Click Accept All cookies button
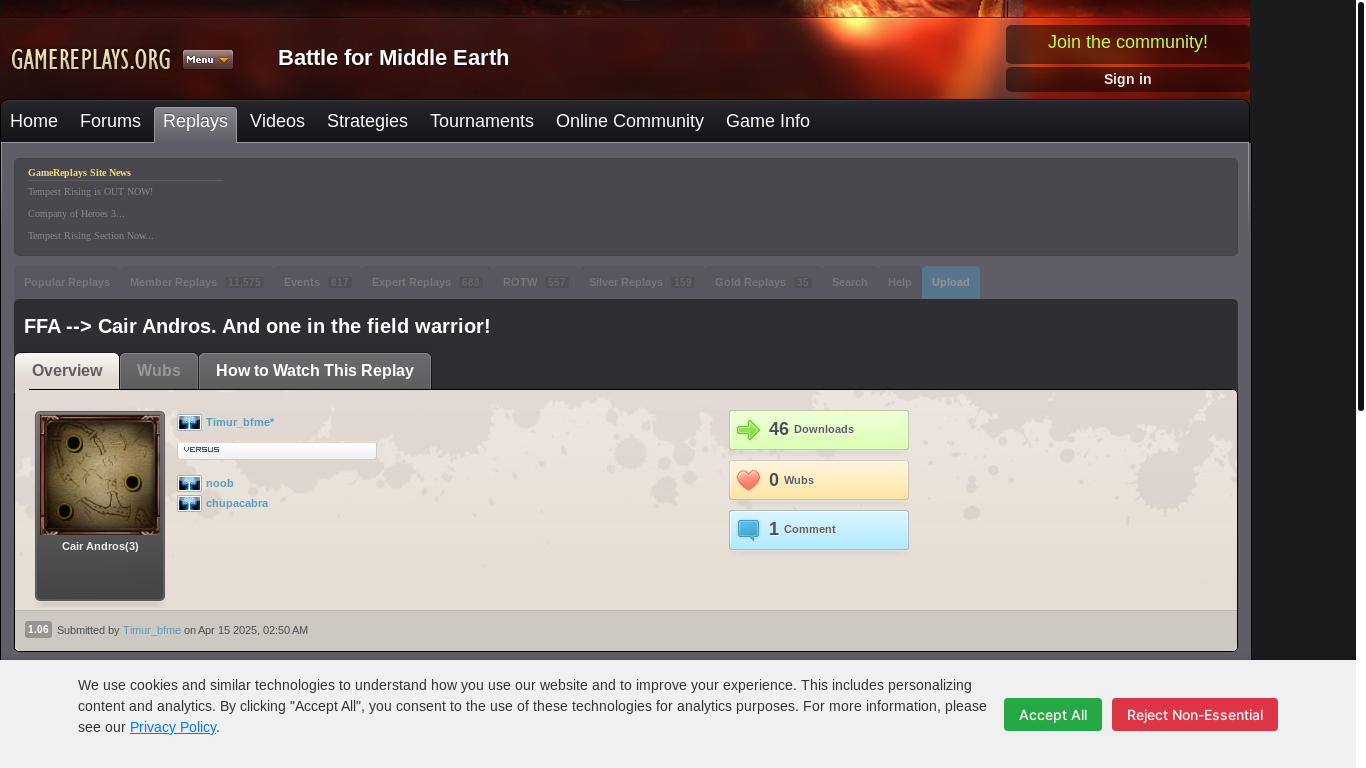This screenshot has width=1366, height=768. [x=1053, y=715]
